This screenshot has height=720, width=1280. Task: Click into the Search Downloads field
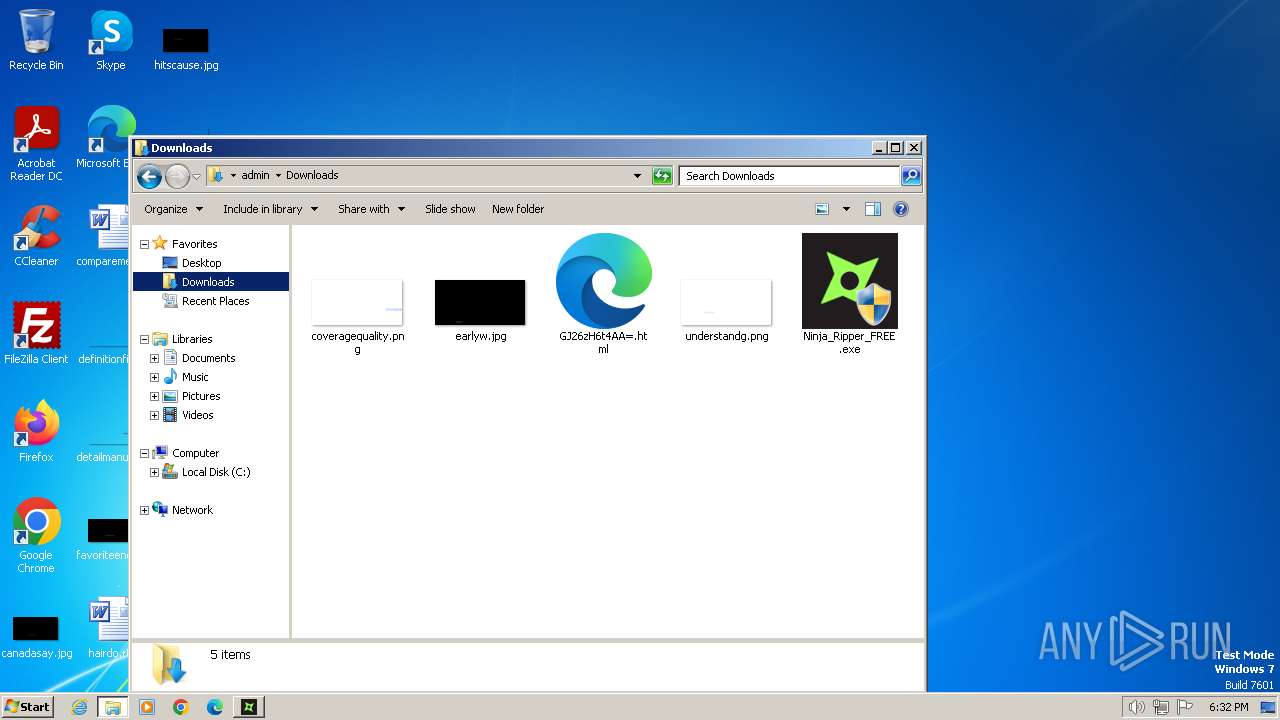[x=789, y=176]
